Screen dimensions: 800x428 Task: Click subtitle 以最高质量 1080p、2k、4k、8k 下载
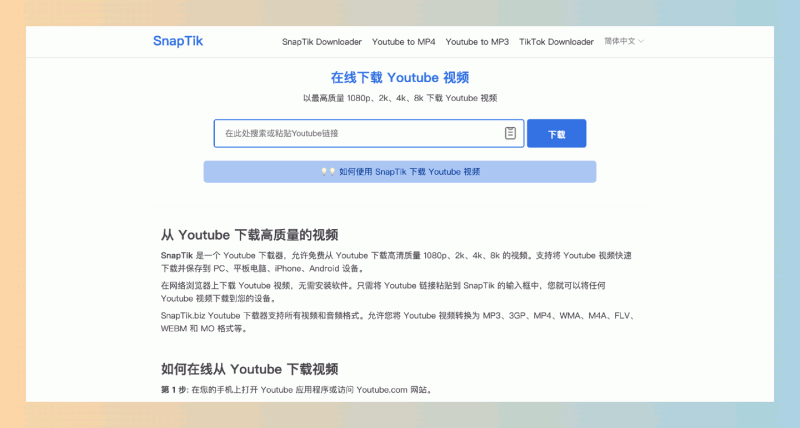399,98
